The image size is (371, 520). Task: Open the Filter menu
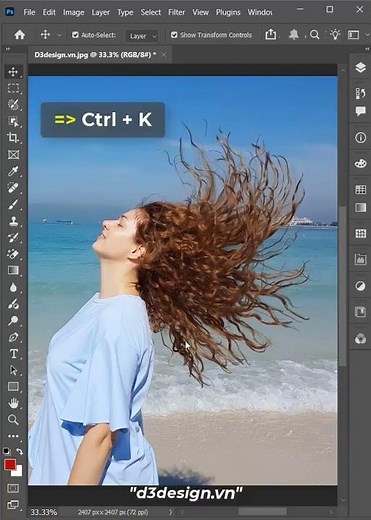point(176,12)
